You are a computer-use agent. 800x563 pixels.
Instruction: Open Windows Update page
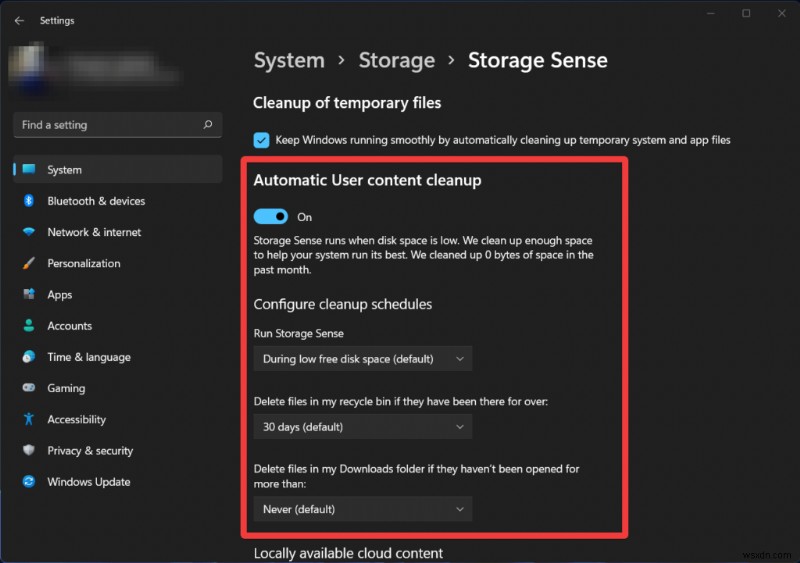[117, 481]
